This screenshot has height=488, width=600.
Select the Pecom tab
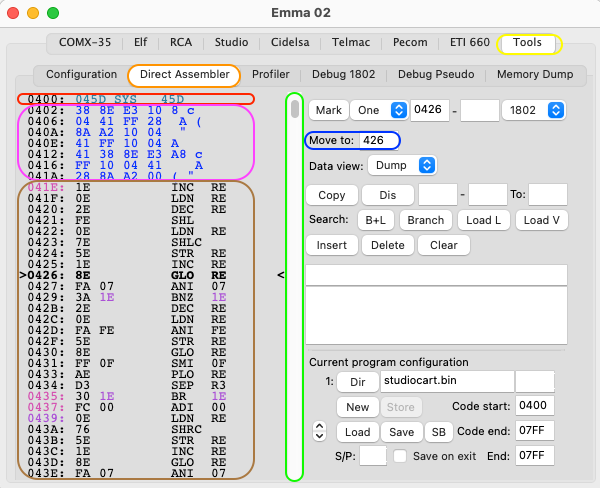(410, 42)
